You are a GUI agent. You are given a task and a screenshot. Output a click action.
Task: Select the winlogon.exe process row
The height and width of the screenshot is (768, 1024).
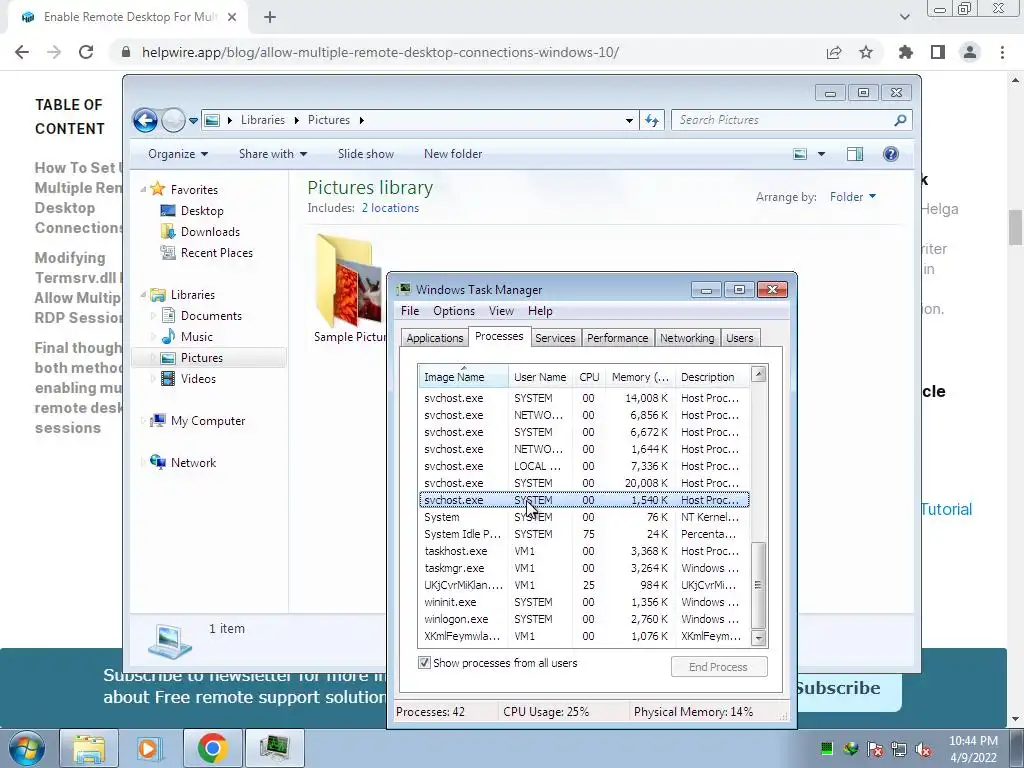pos(584,619)
